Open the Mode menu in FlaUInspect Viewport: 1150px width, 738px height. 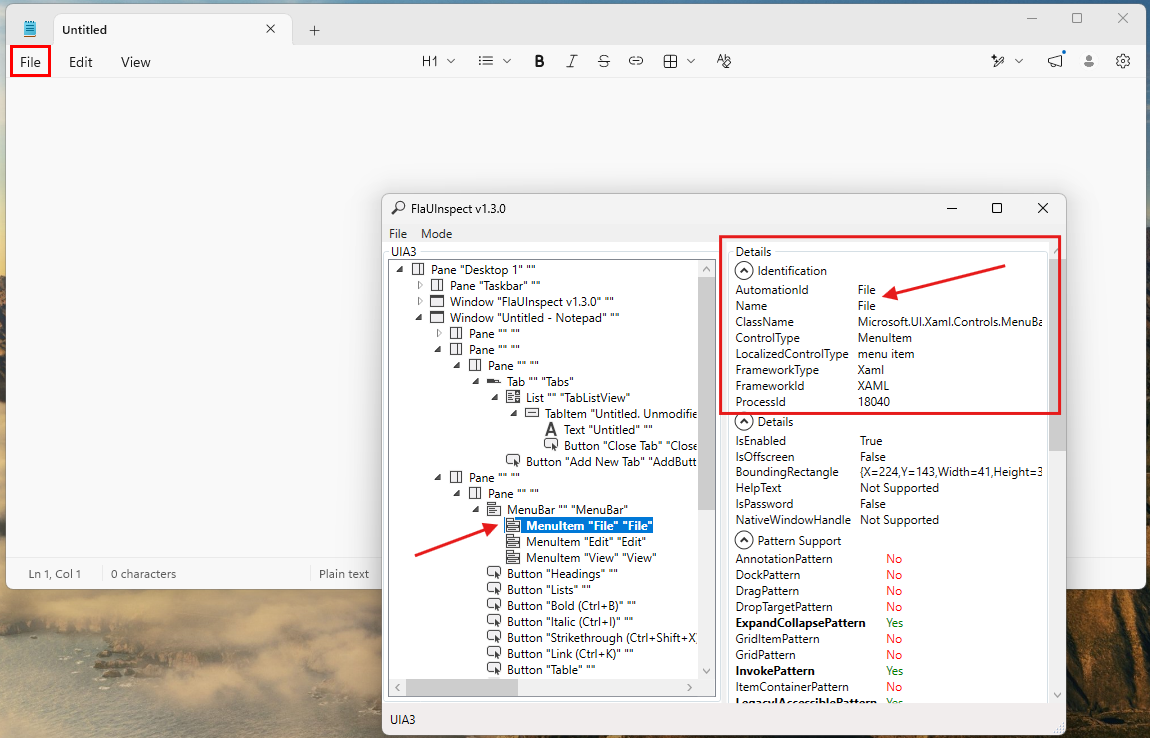pos(436,233)
